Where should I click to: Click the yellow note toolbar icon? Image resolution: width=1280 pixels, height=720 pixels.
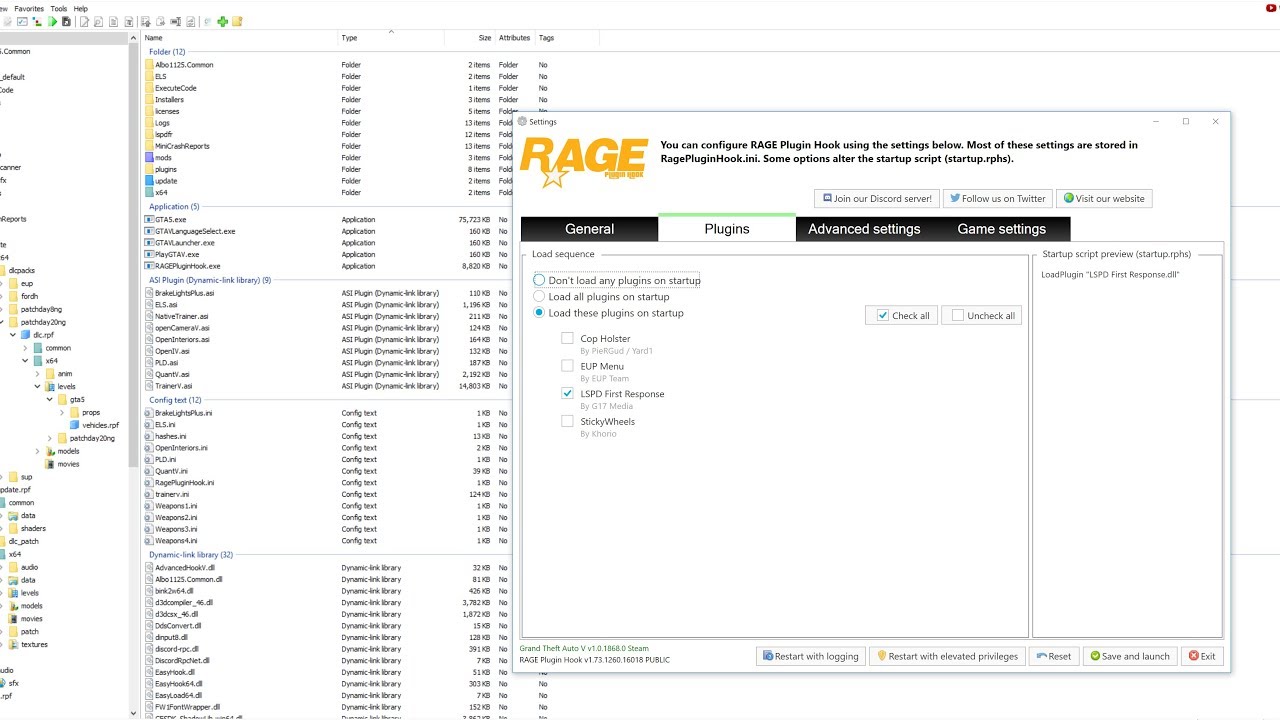(x=237, y=21)
